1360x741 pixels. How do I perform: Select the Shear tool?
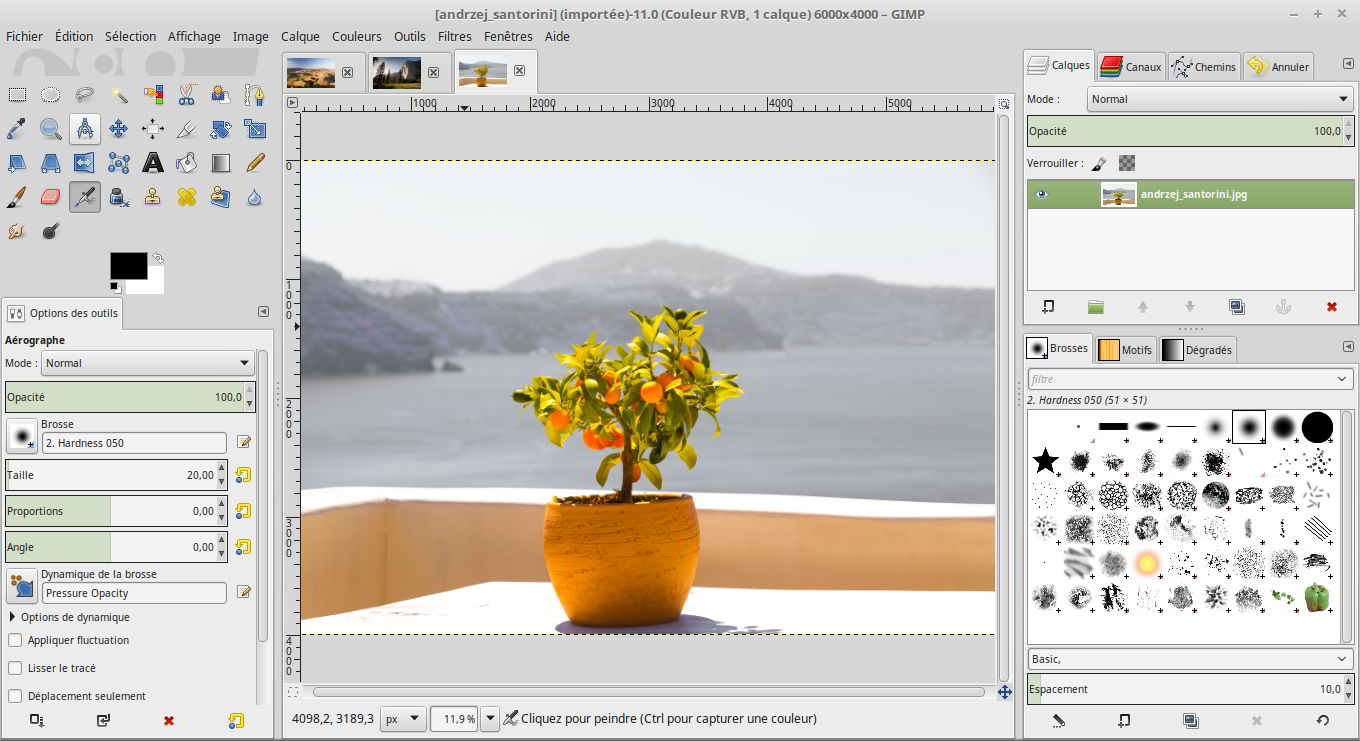(17, 163)
